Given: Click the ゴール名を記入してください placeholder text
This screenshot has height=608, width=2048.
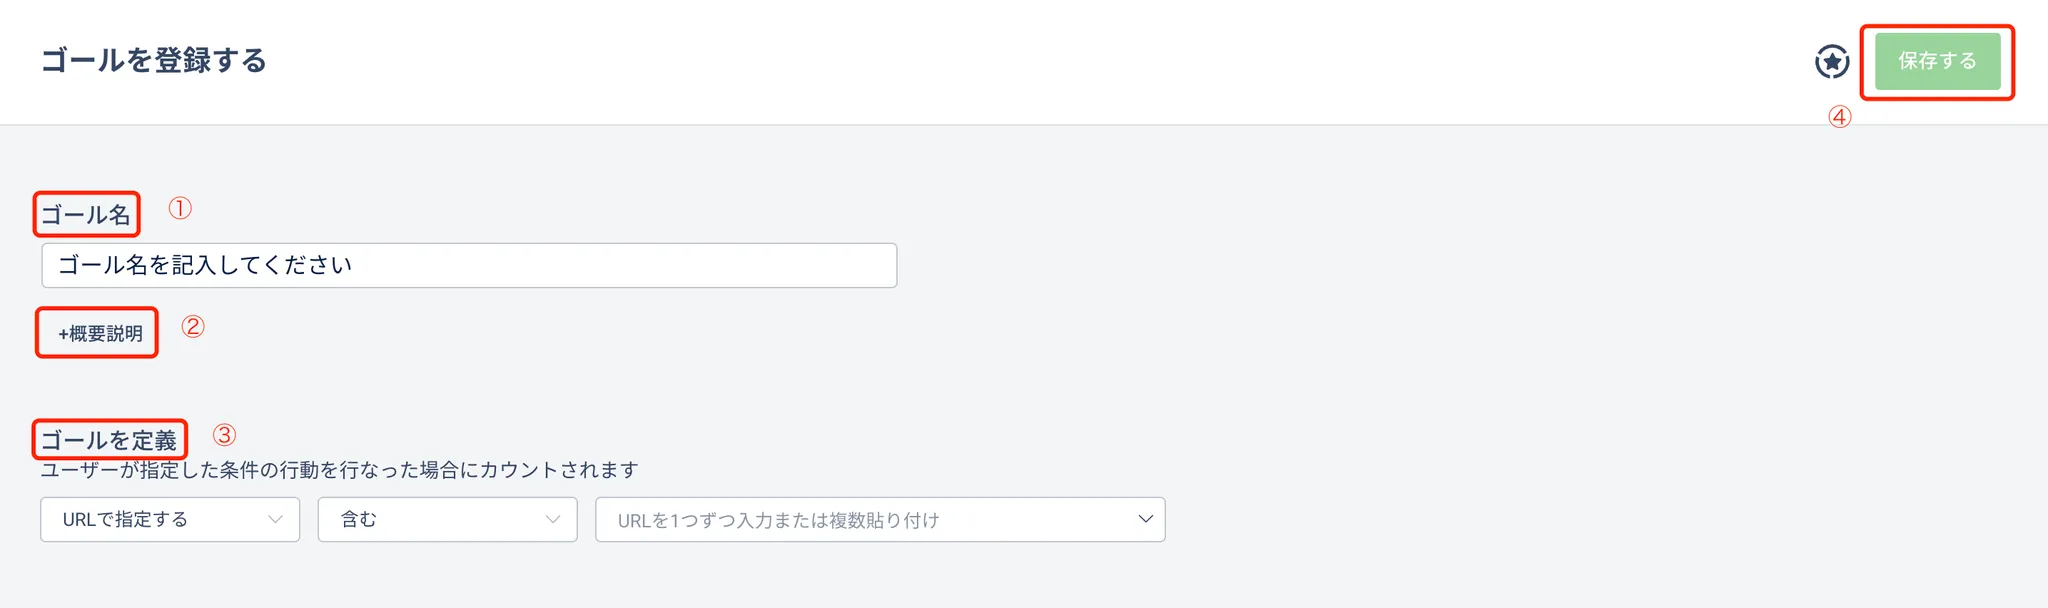Looking at the screenshot, I should point(205,266).
